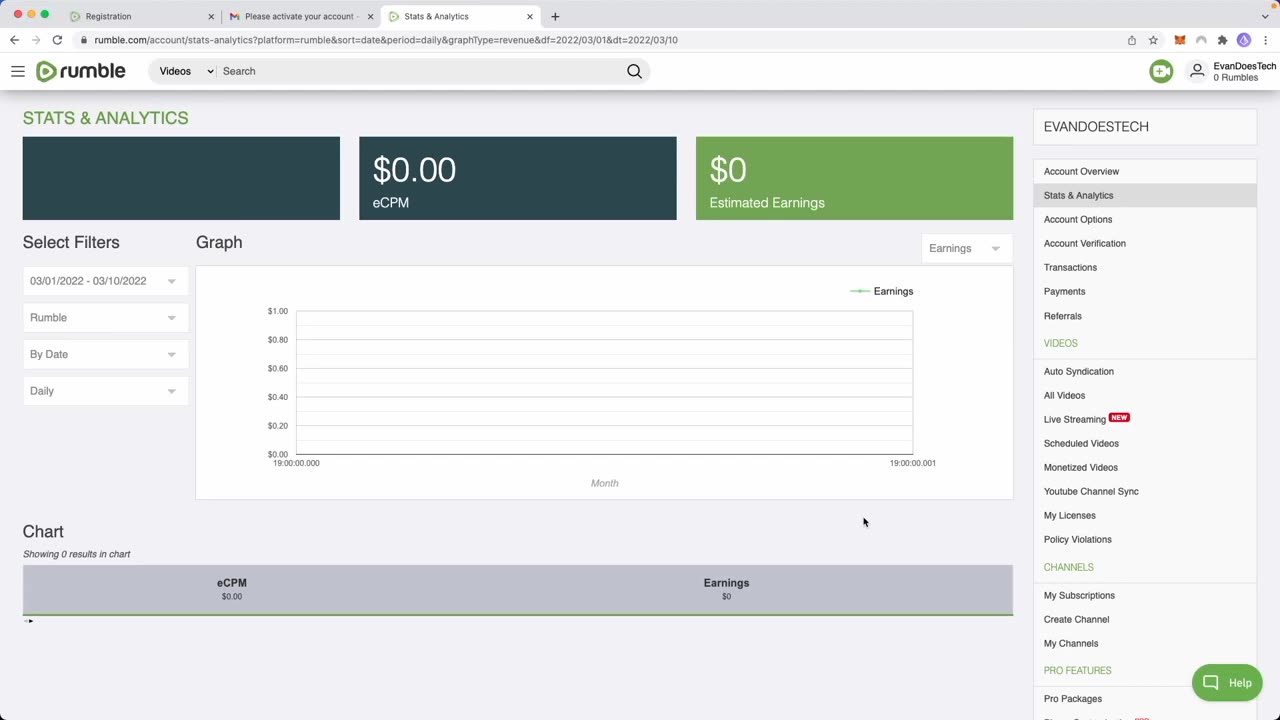Screen dimensions: 1280x720
Task: Click the Rumble logo
Action: (81, 71)
